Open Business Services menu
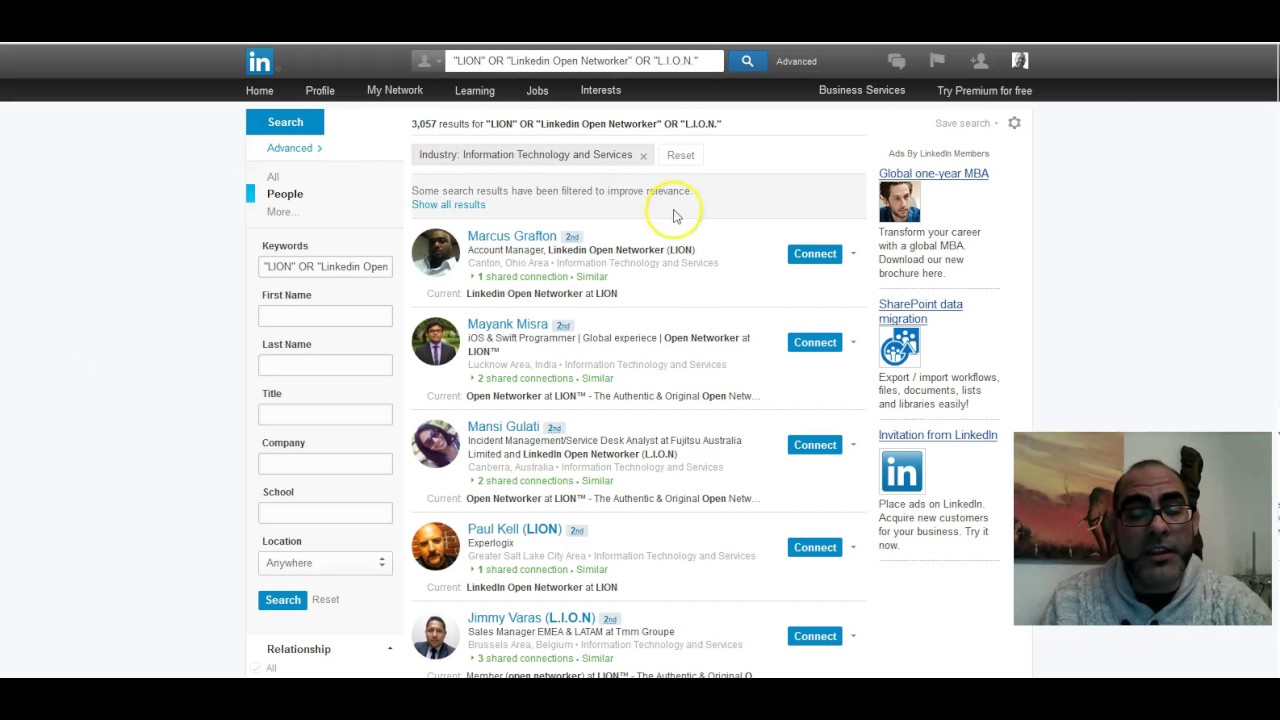 [x=862, y=90]
